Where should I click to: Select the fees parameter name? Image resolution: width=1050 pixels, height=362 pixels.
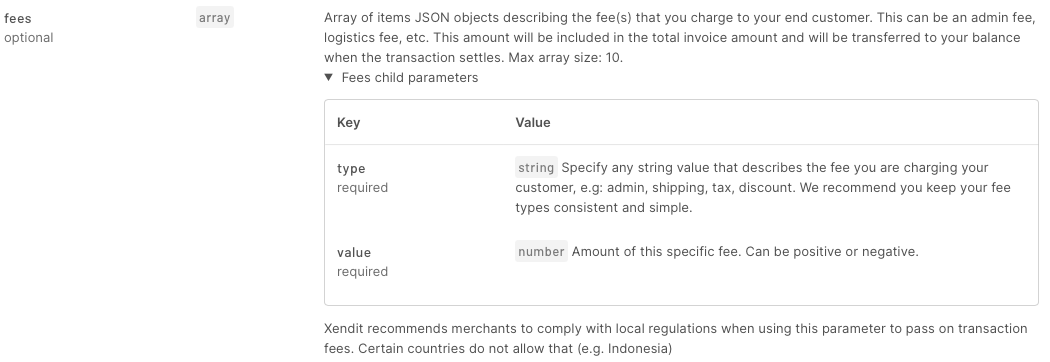point(17,18)
